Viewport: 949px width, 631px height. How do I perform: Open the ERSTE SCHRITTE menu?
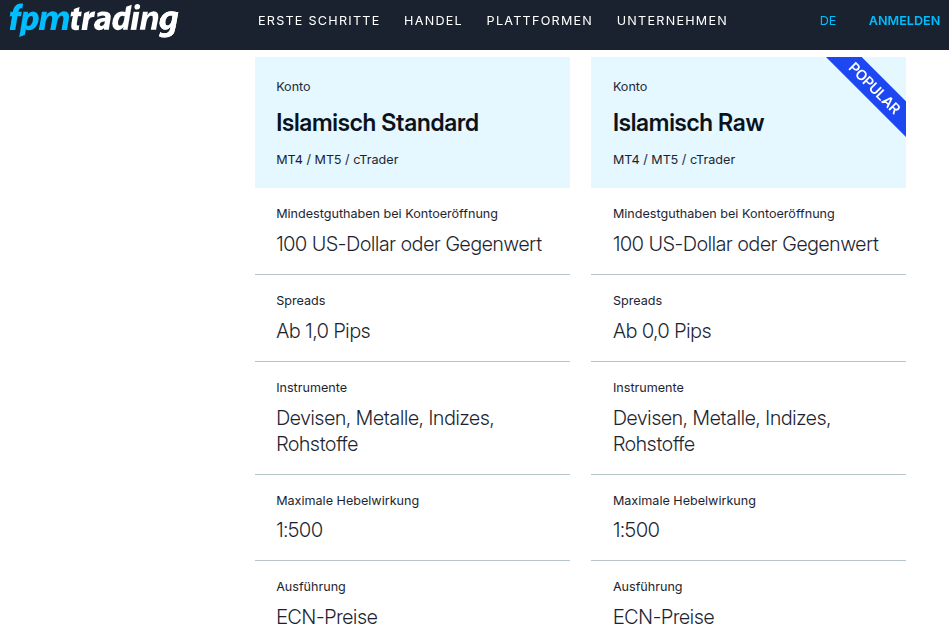point(318,20)
